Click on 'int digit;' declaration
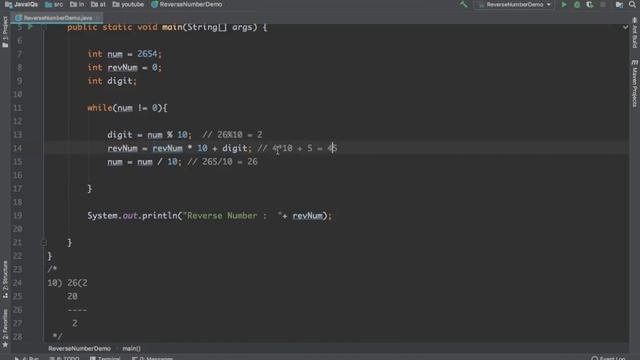This screenshot has height=360, width=640. pyautogui.click(x=112, y=81)
